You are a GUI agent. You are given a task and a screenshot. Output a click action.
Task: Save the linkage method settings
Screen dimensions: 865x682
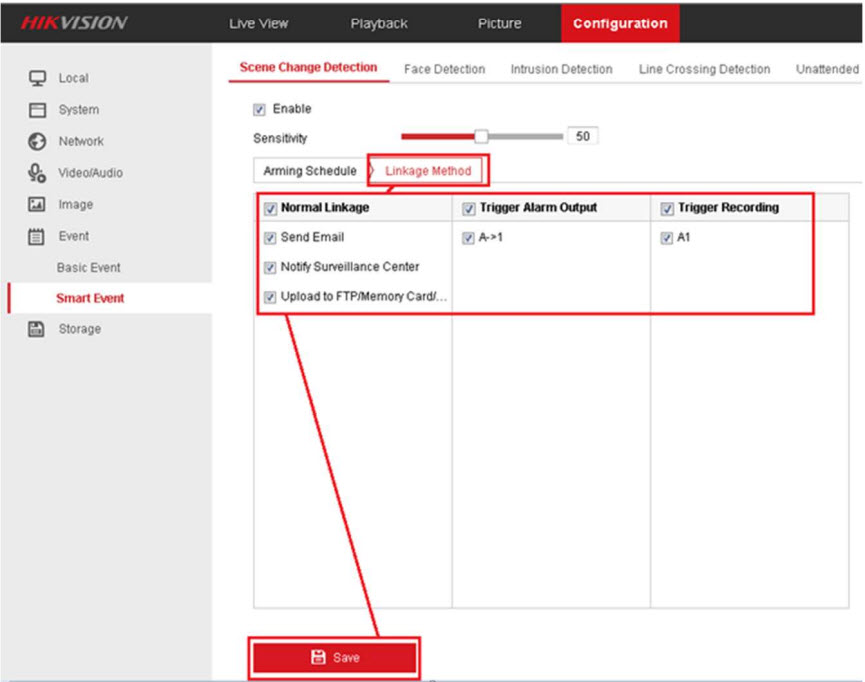[x=334, y=657]
